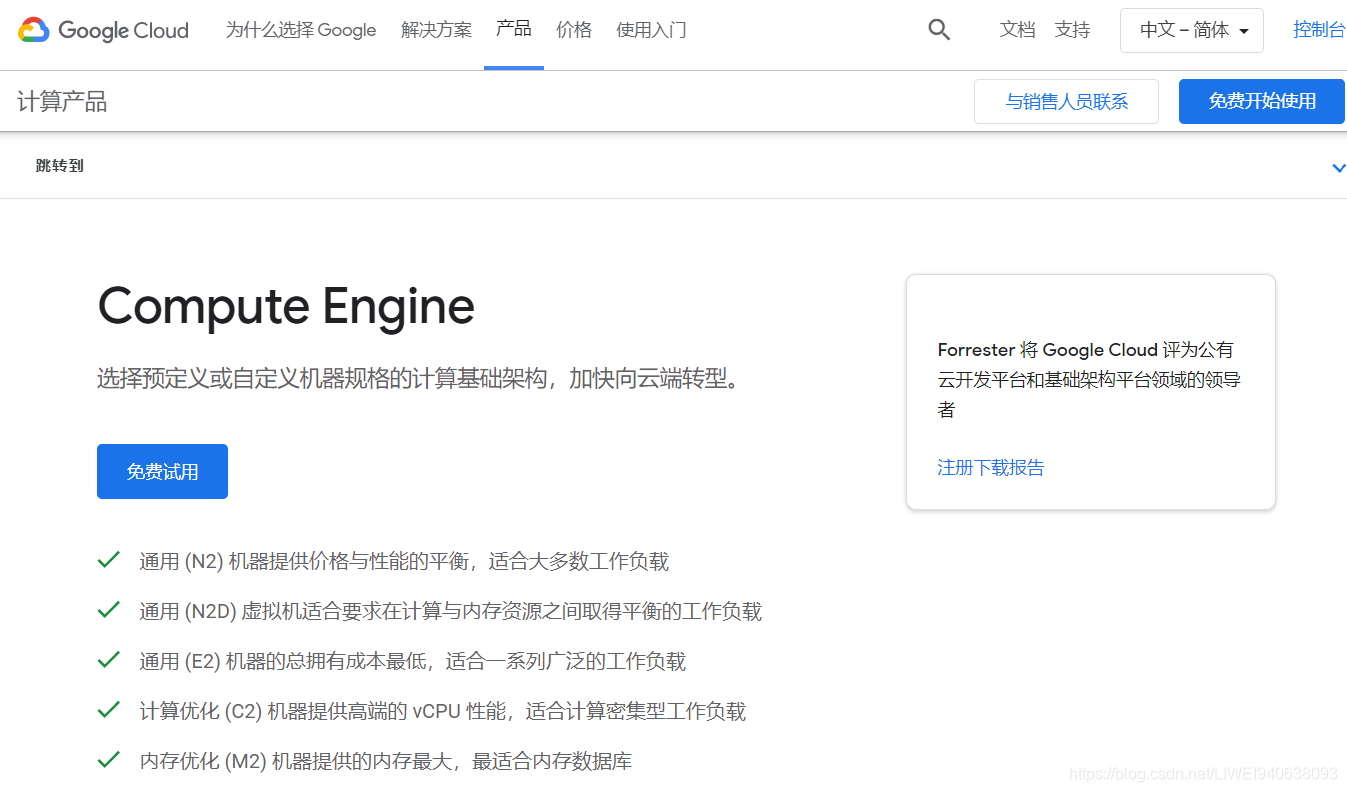Click 与销售人员联系
The width and height of the screenshot is (1347, 792).
pos(1065,101)
